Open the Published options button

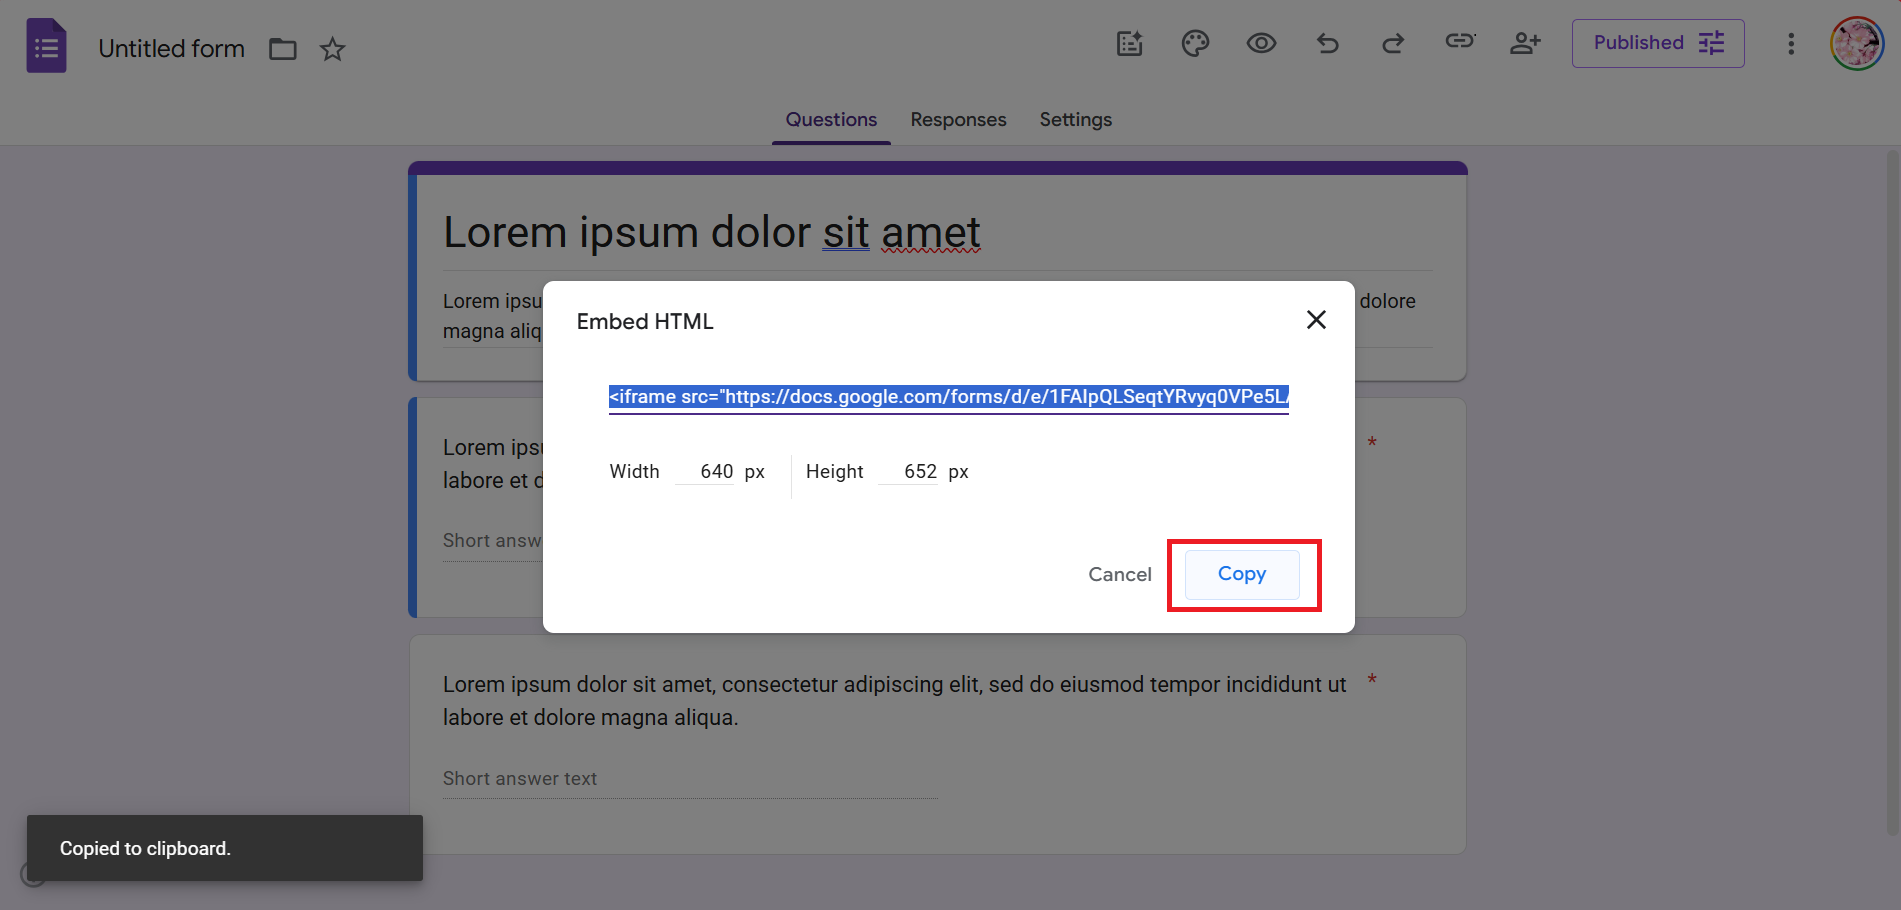[x=1657, y=43]
